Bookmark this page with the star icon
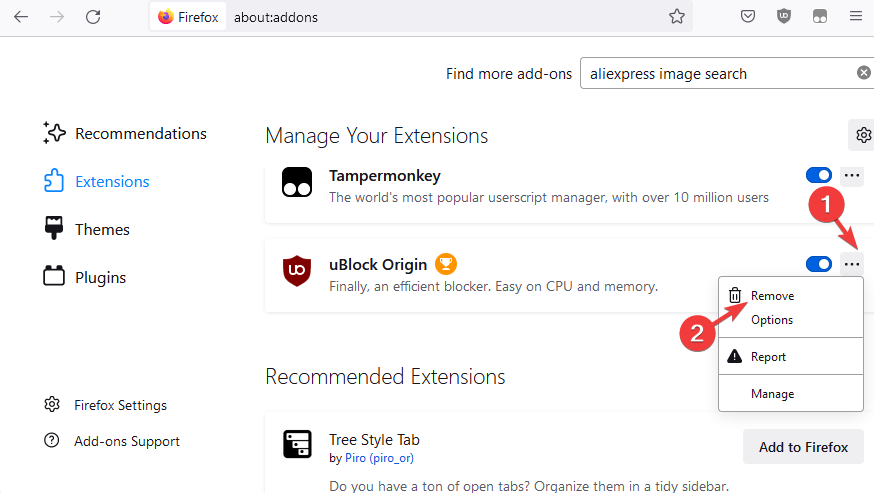Viewport: 874px width, 493px height. (x=677, y=16)
